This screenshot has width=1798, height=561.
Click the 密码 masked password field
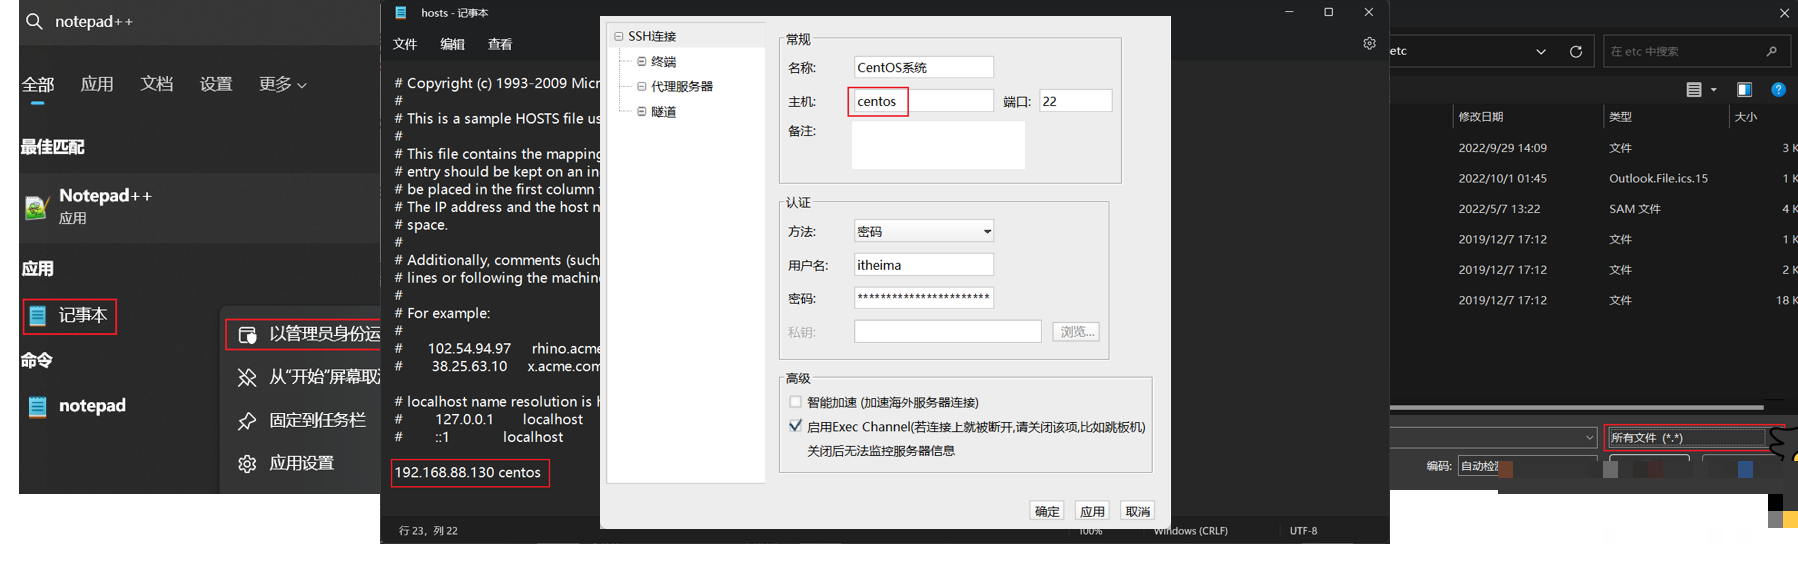coord(923,298)
